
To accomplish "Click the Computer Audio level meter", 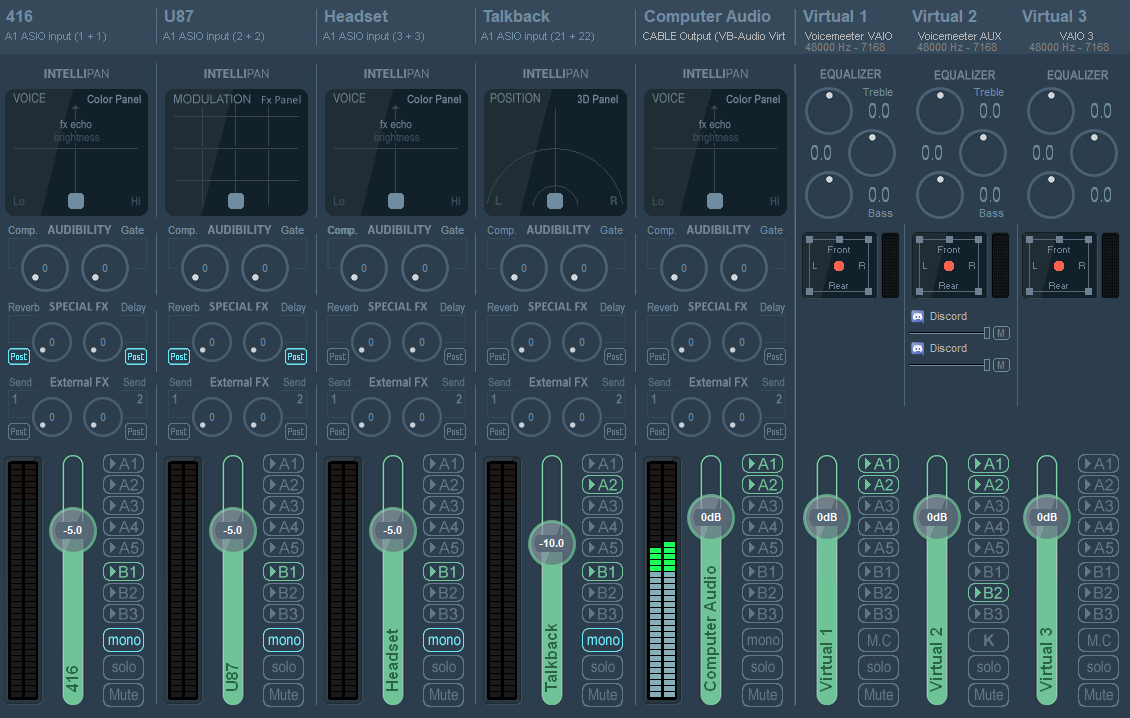I will click(x=662, y=582).
